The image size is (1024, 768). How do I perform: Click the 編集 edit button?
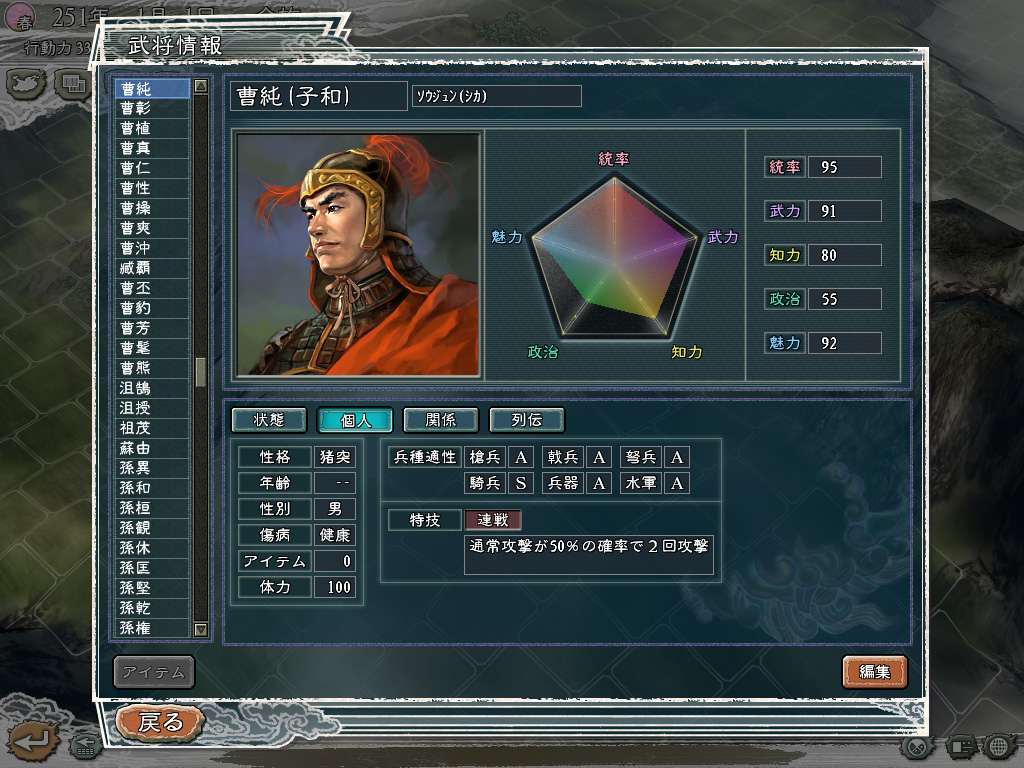(x=874, y=671)
